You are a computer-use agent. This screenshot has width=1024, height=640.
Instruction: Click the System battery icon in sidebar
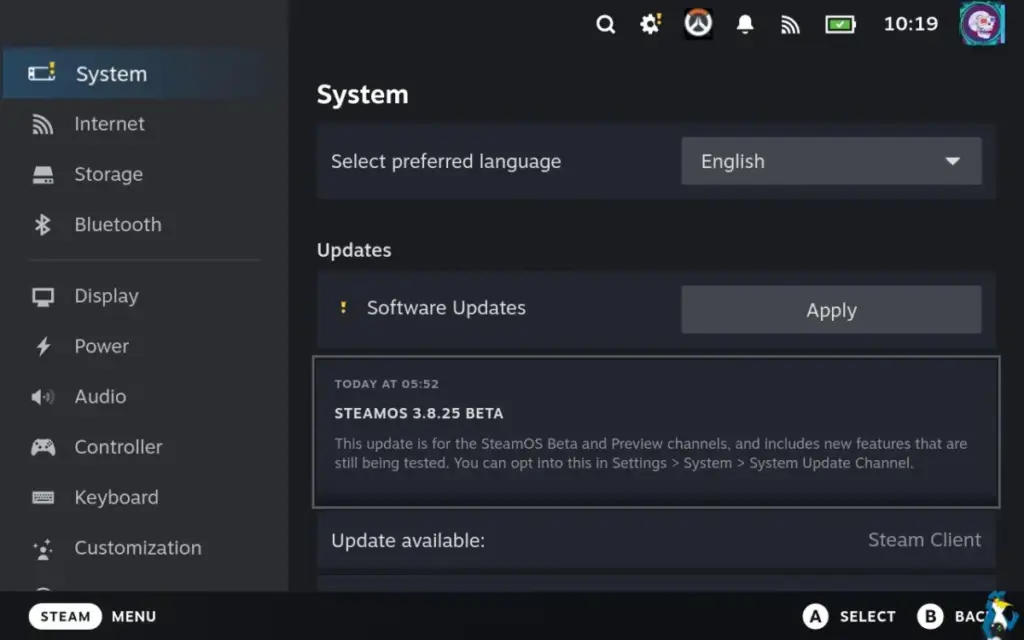pos(42,72)
